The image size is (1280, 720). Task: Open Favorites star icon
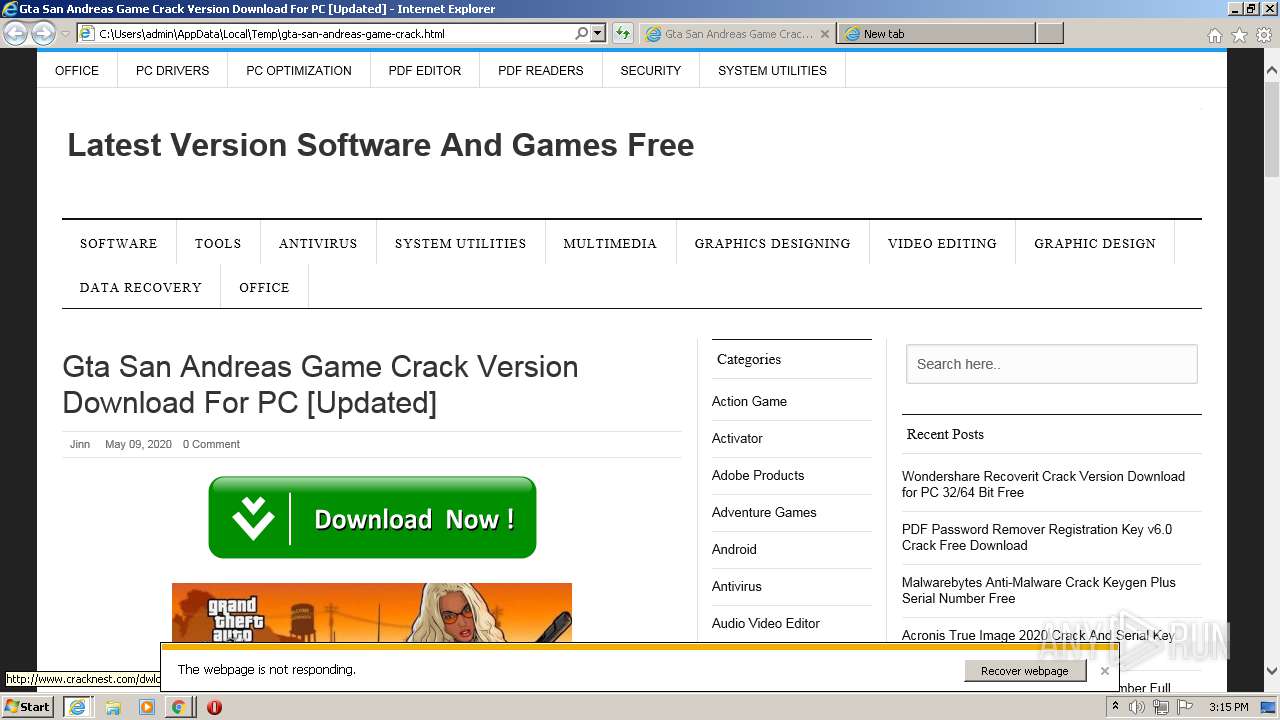[1239, 35]
